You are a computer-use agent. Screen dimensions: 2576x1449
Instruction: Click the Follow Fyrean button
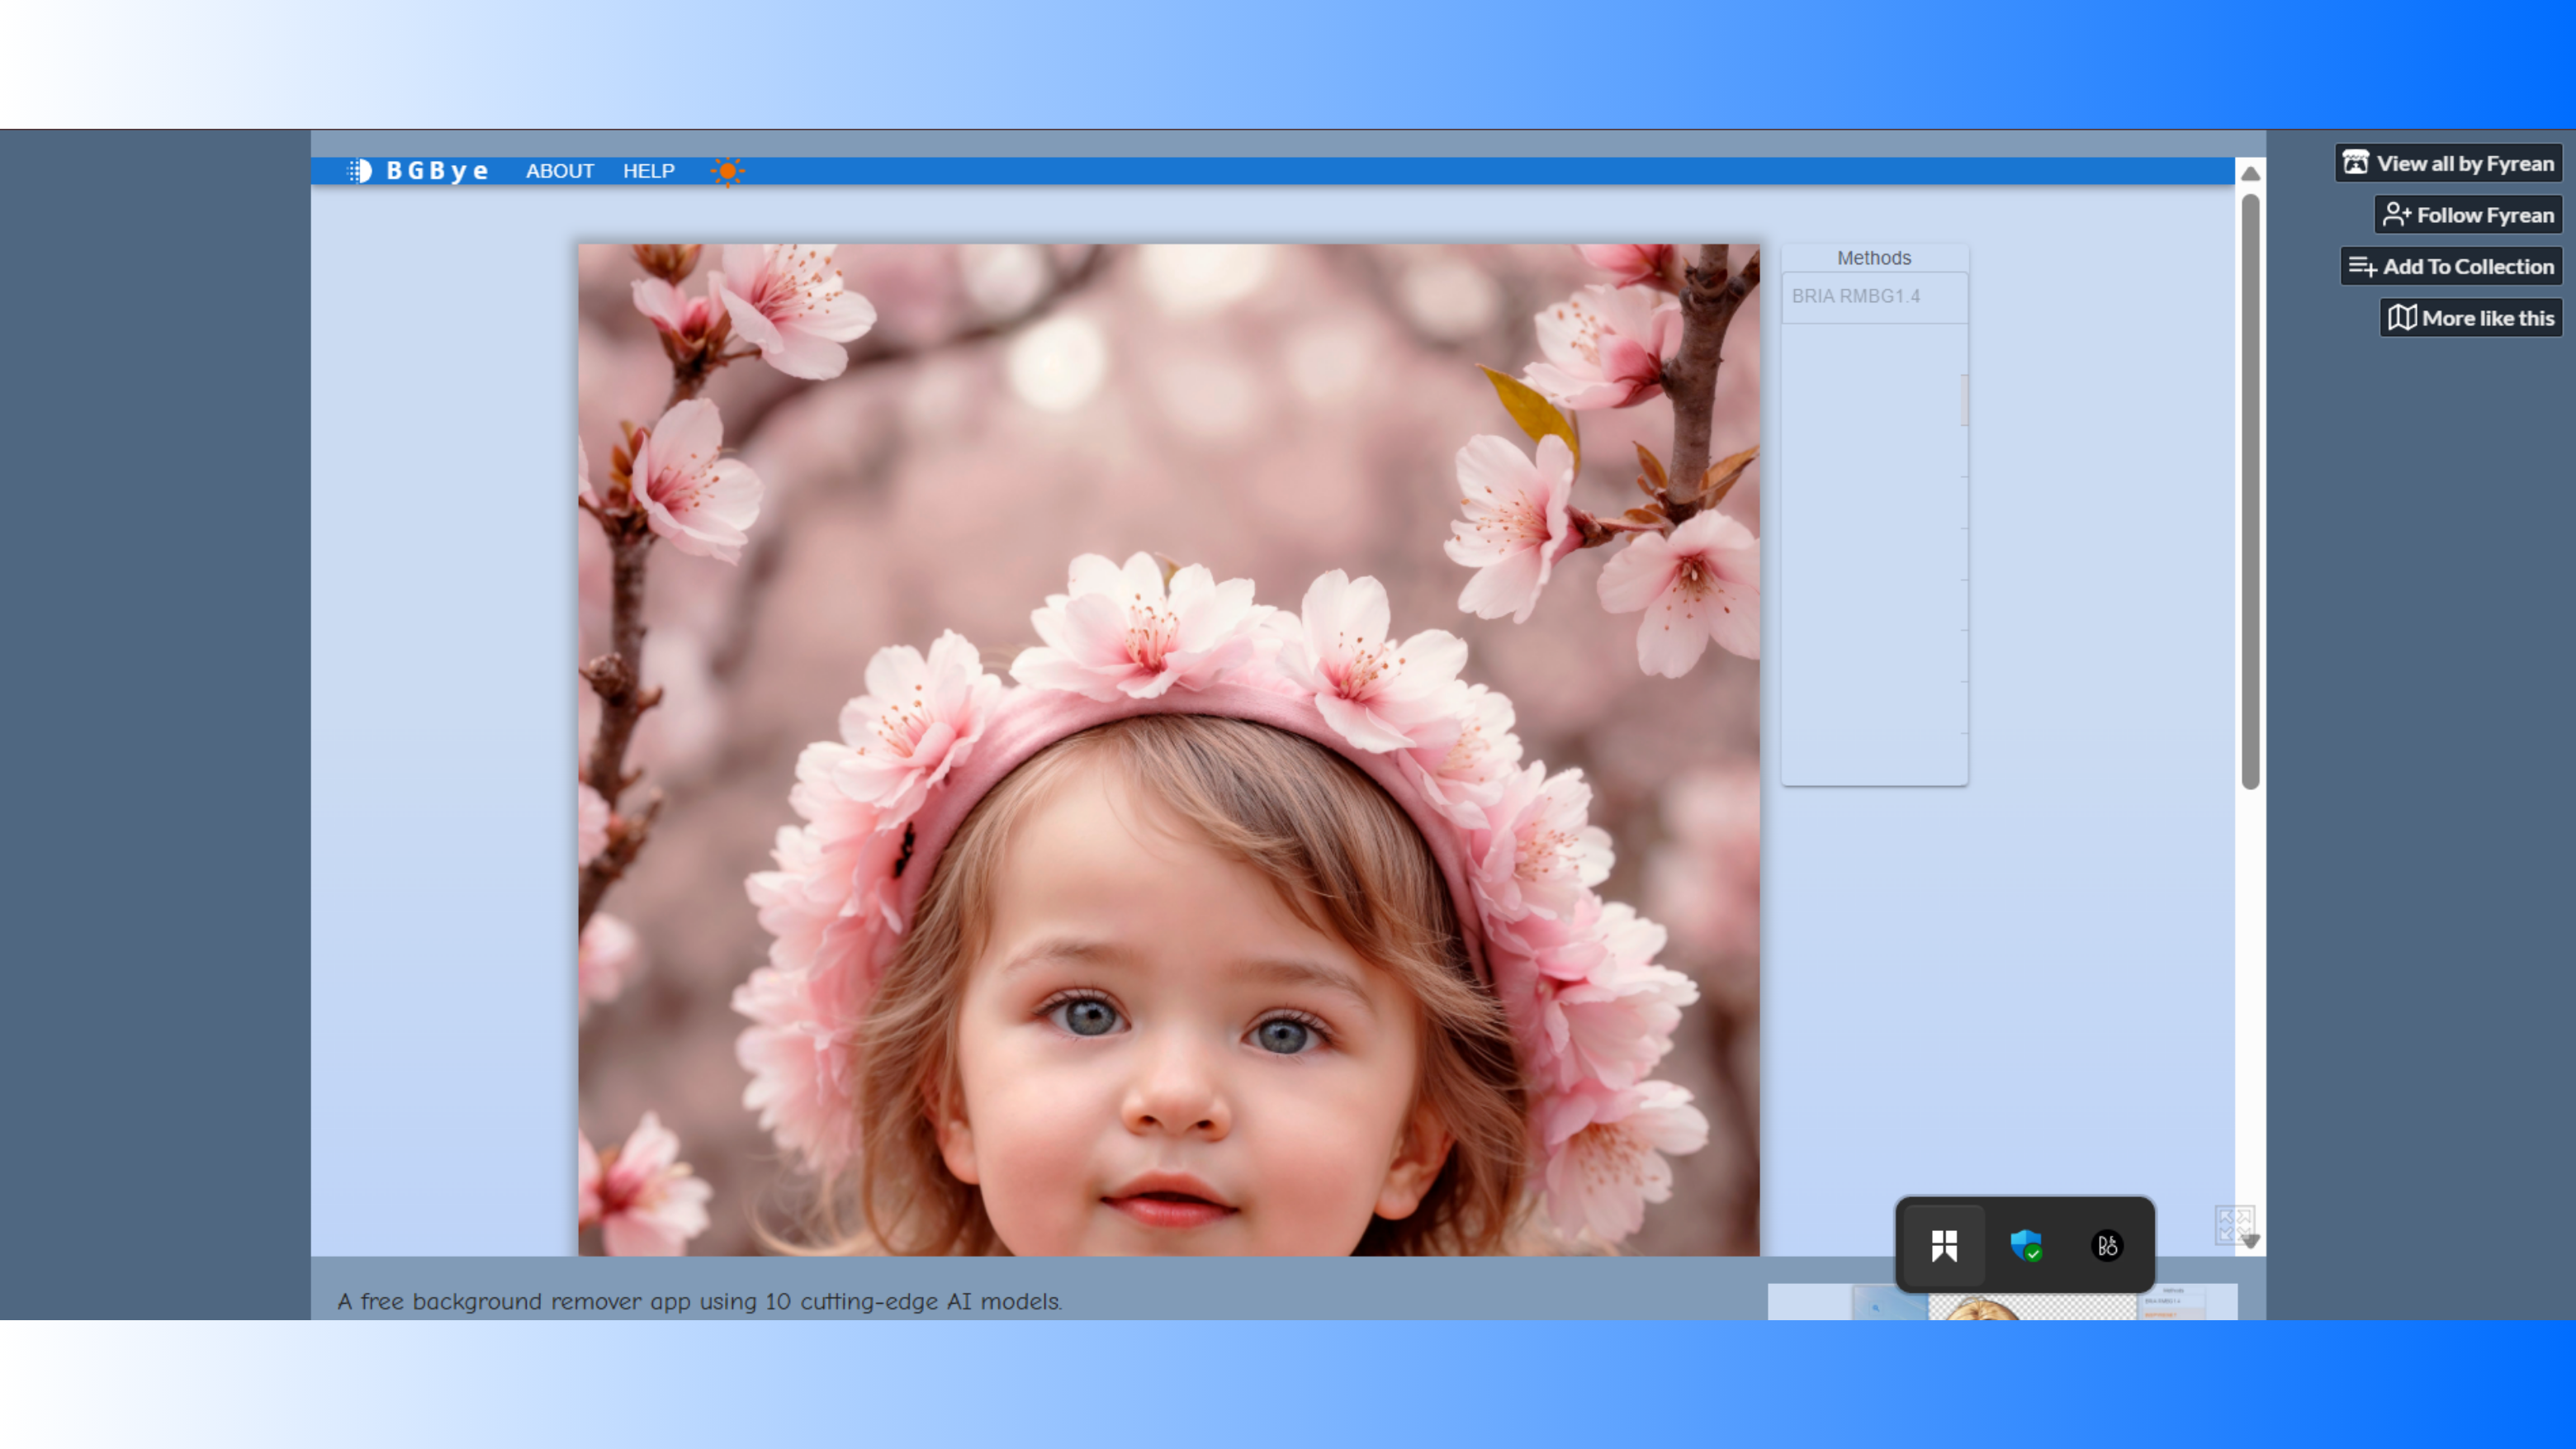[x=2484, y=215]
